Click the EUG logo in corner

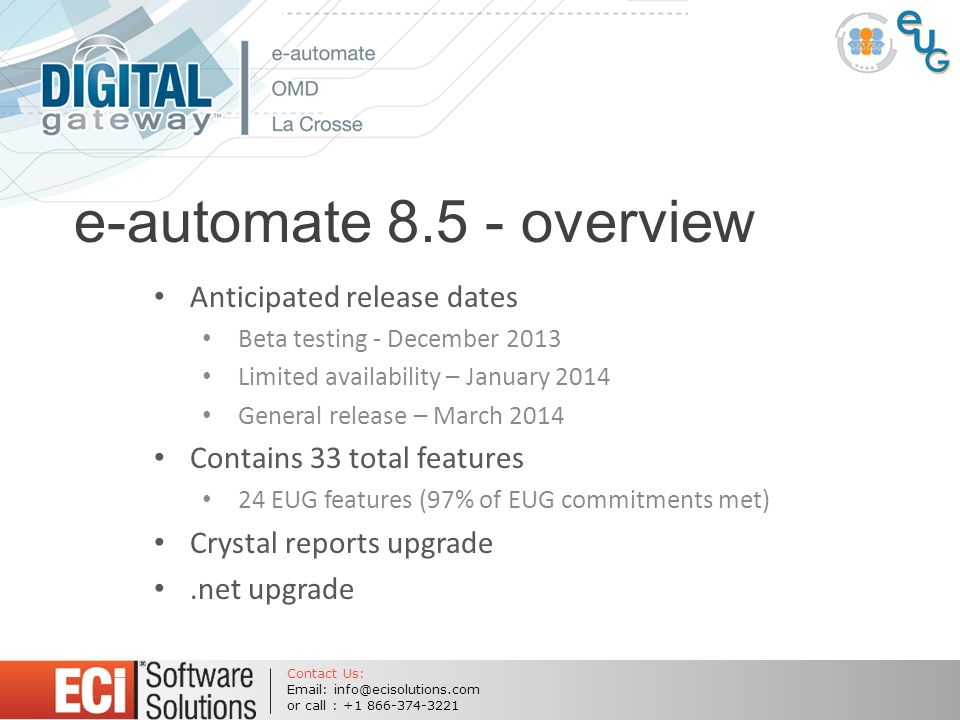923,42
